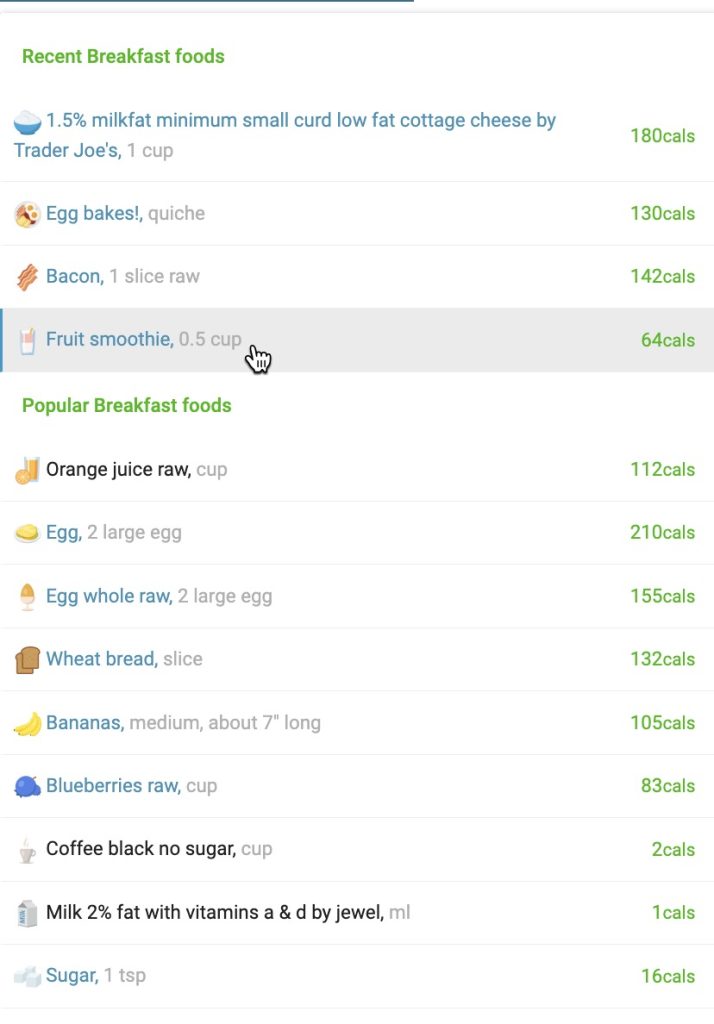Pick Wheat bread from popular foods
The image size is (714, 1024).
point(101,660)
